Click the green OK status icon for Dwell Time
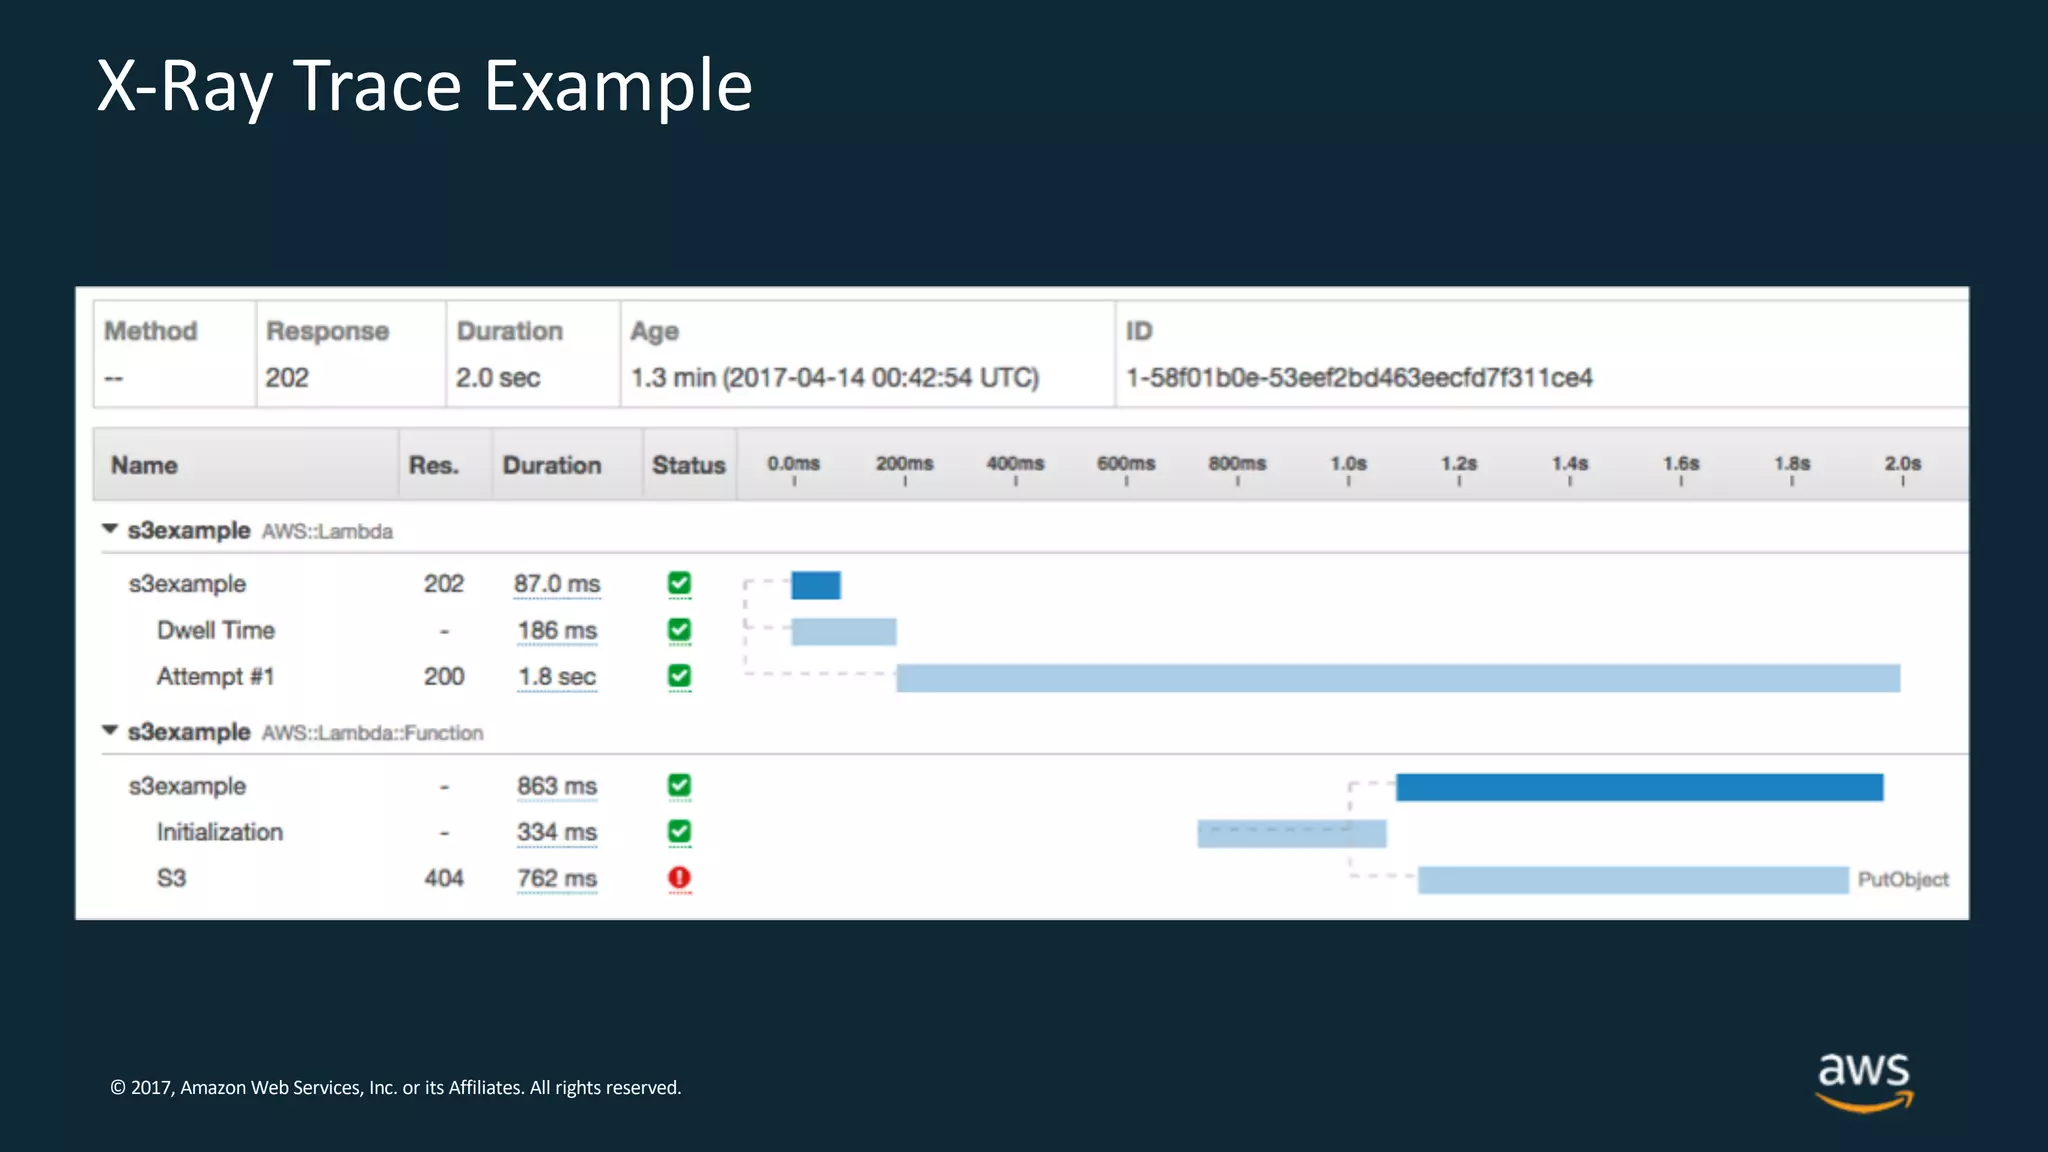This screenshot has width=2048, height=1152. [x=679, y=630]
